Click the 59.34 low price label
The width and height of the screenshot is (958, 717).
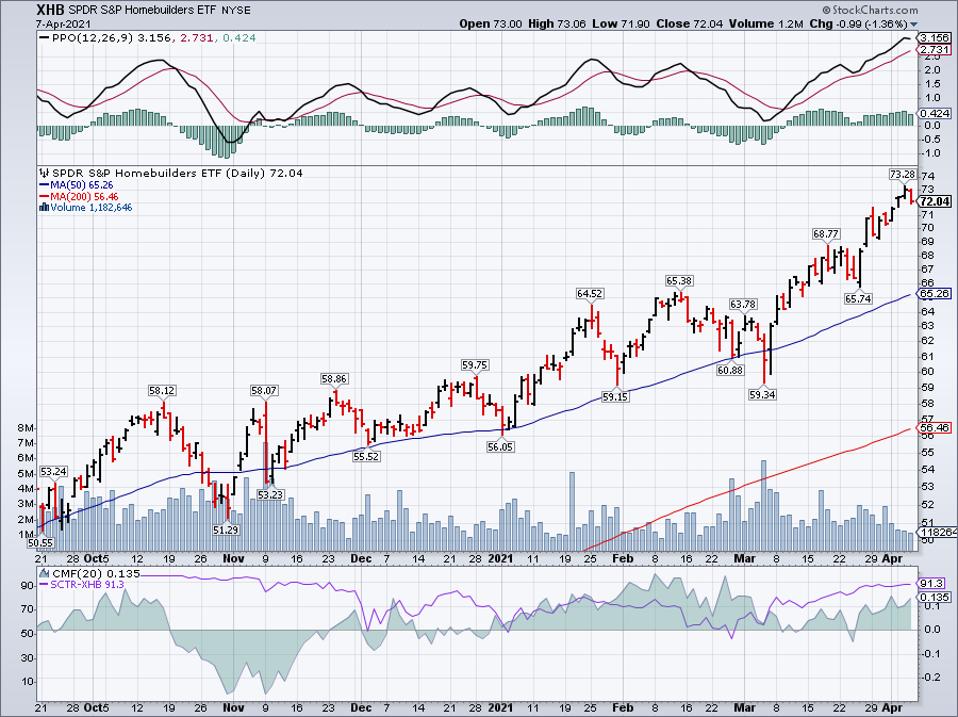pos(762,395)
